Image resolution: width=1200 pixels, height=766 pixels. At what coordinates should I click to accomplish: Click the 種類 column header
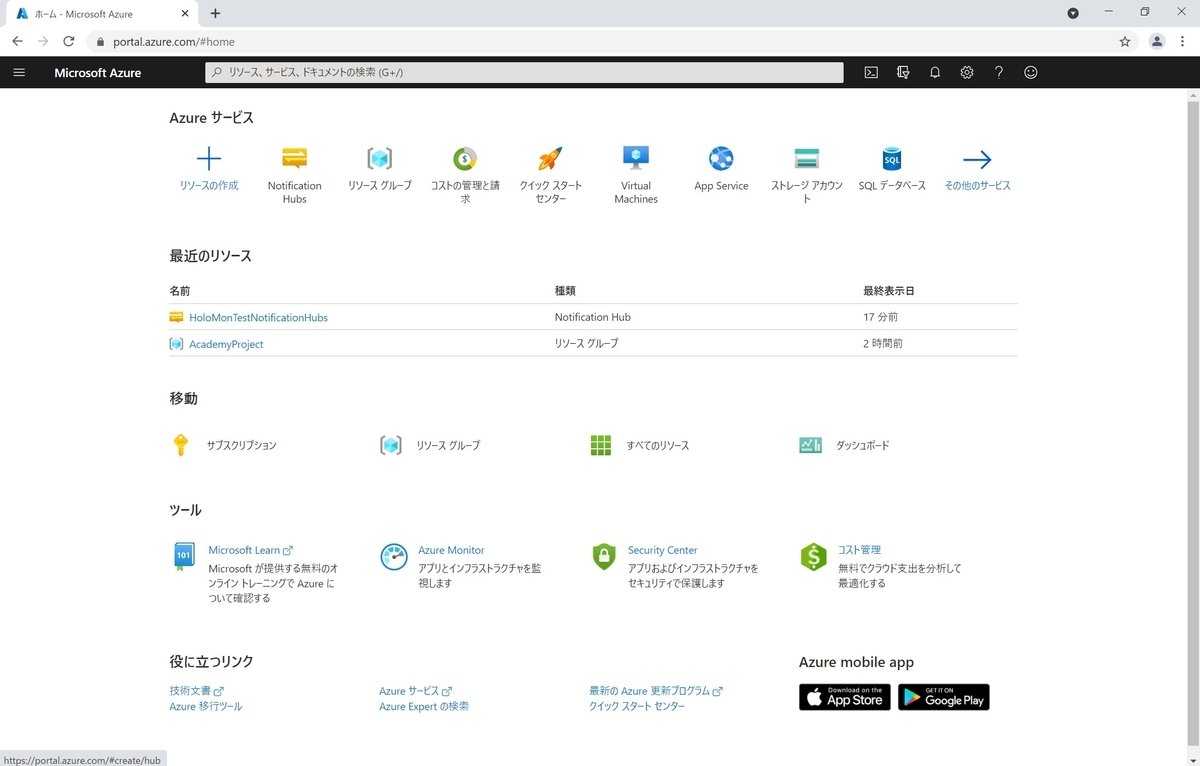tap(565, 291)
